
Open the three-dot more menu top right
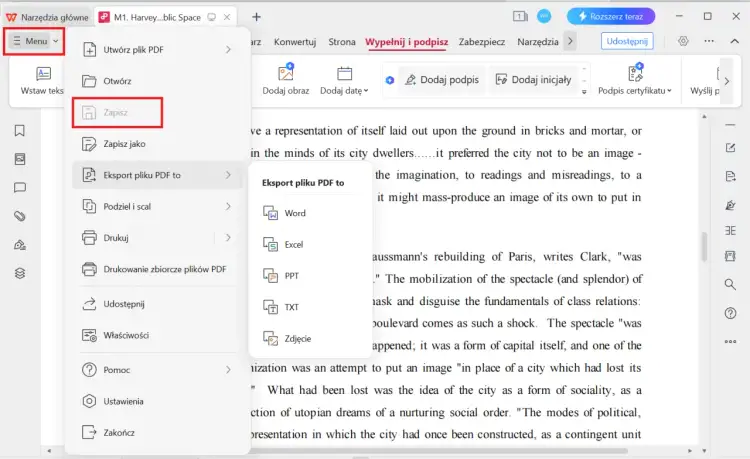point(709,41)
